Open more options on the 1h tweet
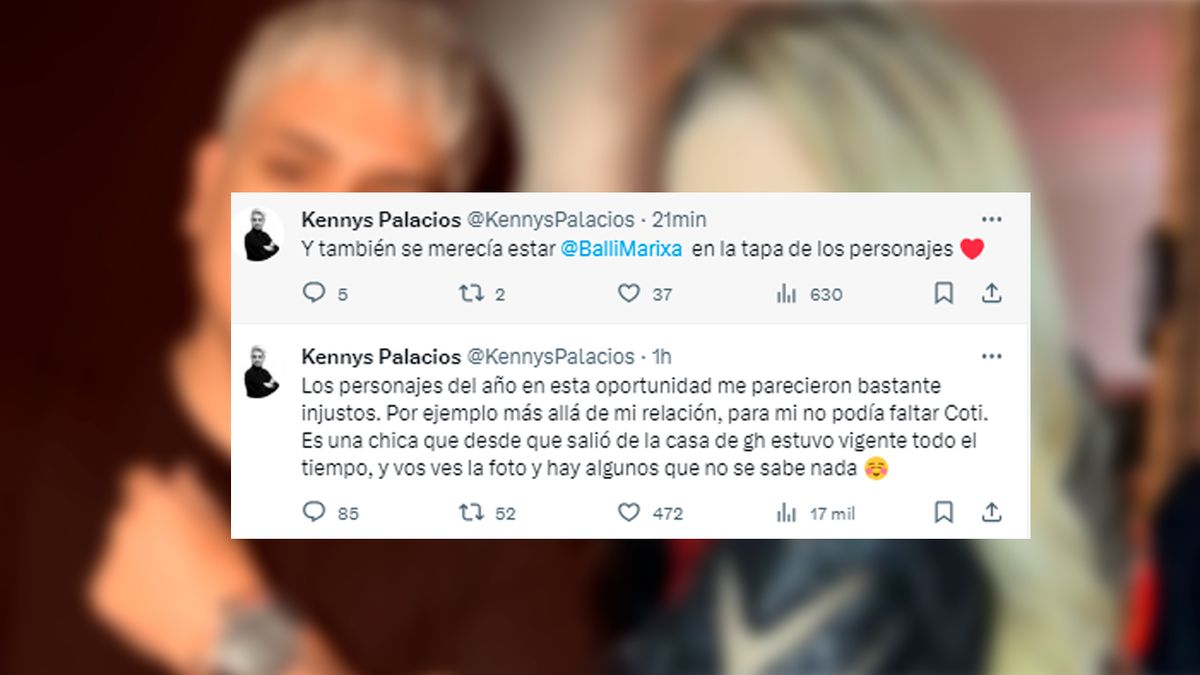Viewport: 1200px width, 675px height. 991,356
